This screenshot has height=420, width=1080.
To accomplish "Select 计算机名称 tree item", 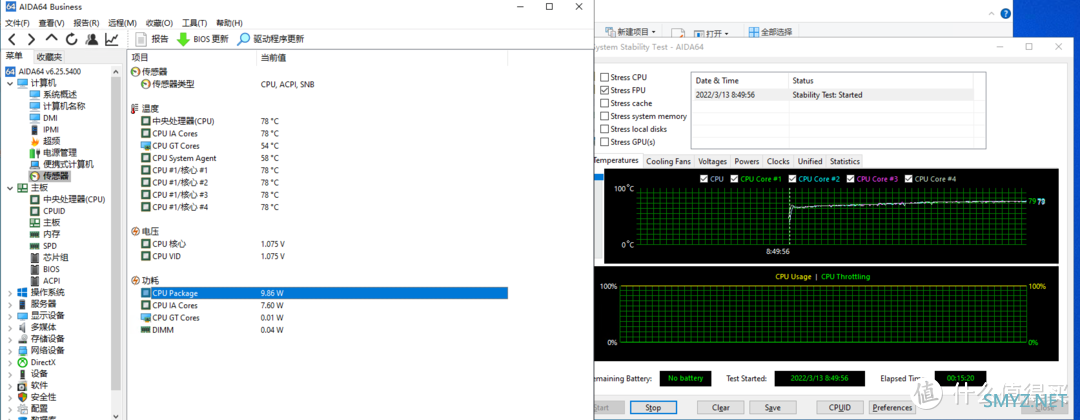I will [57, 106].
